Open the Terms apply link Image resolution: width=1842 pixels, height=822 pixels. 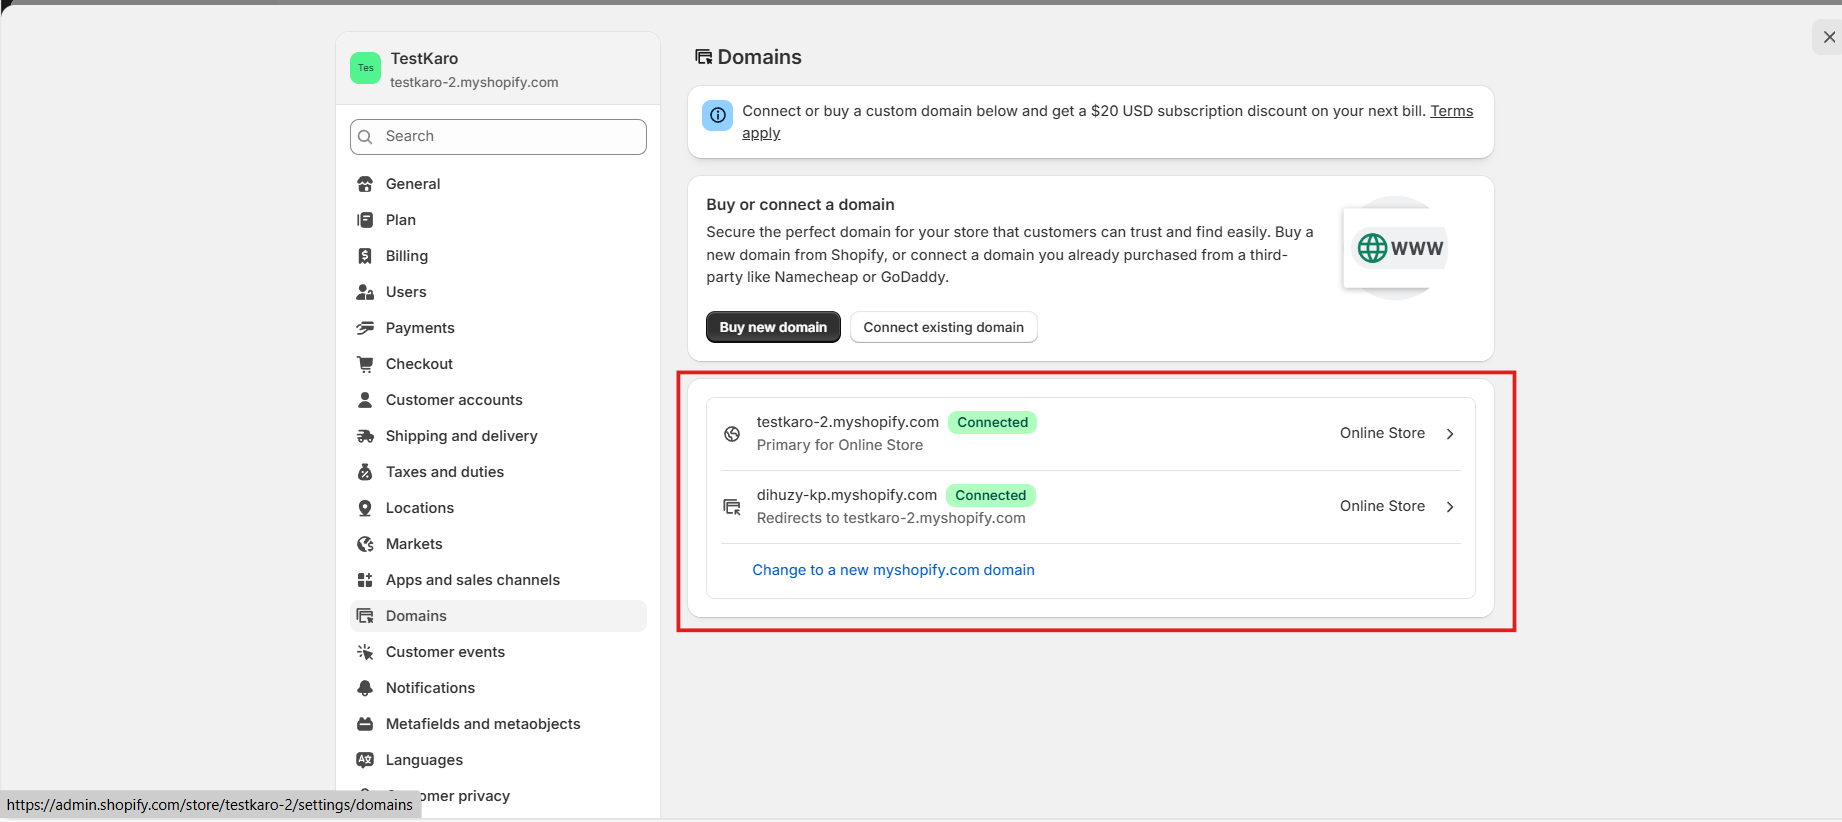pyautogui.click(x=1451, y=111)
